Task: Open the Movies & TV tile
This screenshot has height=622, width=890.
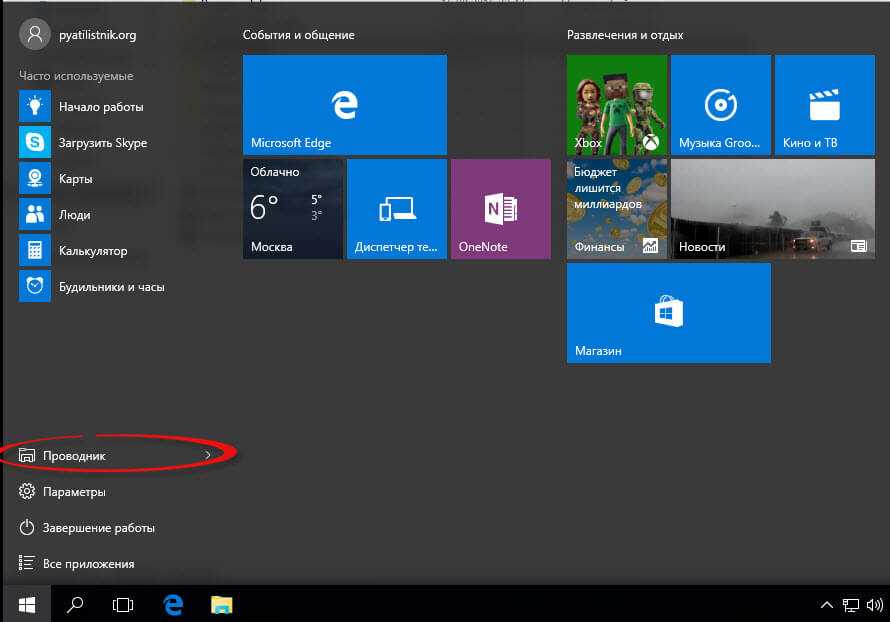Action: [x=824, y=105]
